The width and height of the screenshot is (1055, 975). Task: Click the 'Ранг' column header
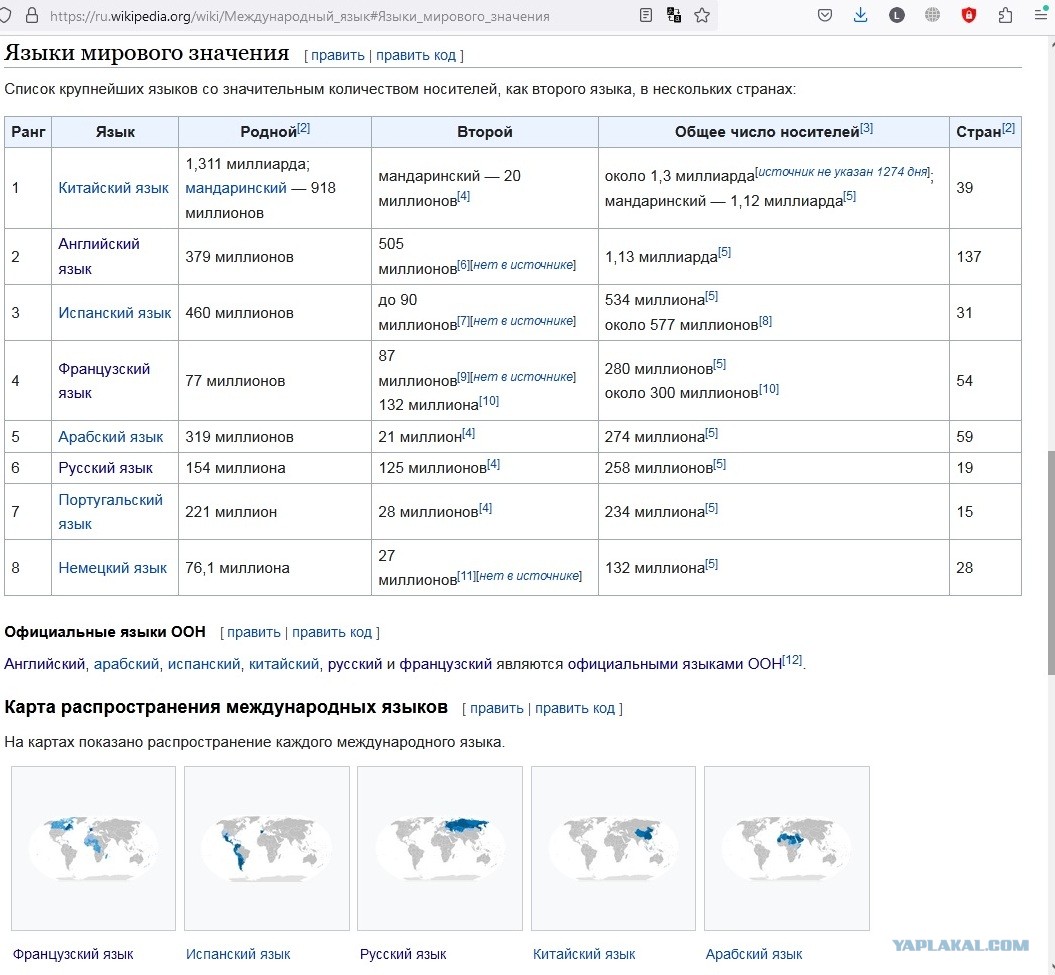click(28, 132)
